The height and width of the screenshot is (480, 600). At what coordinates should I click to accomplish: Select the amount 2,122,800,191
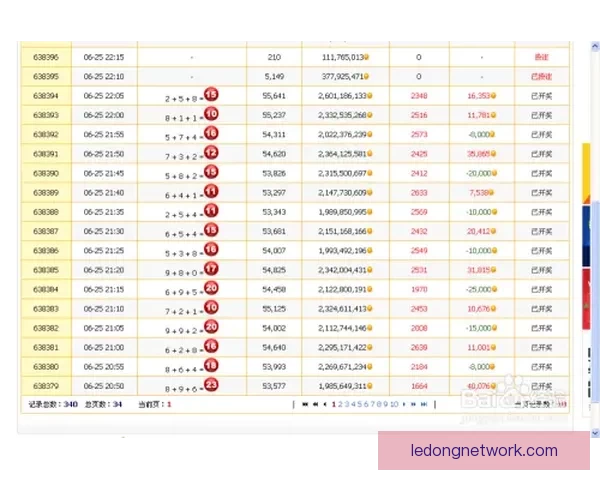[342, 289]
